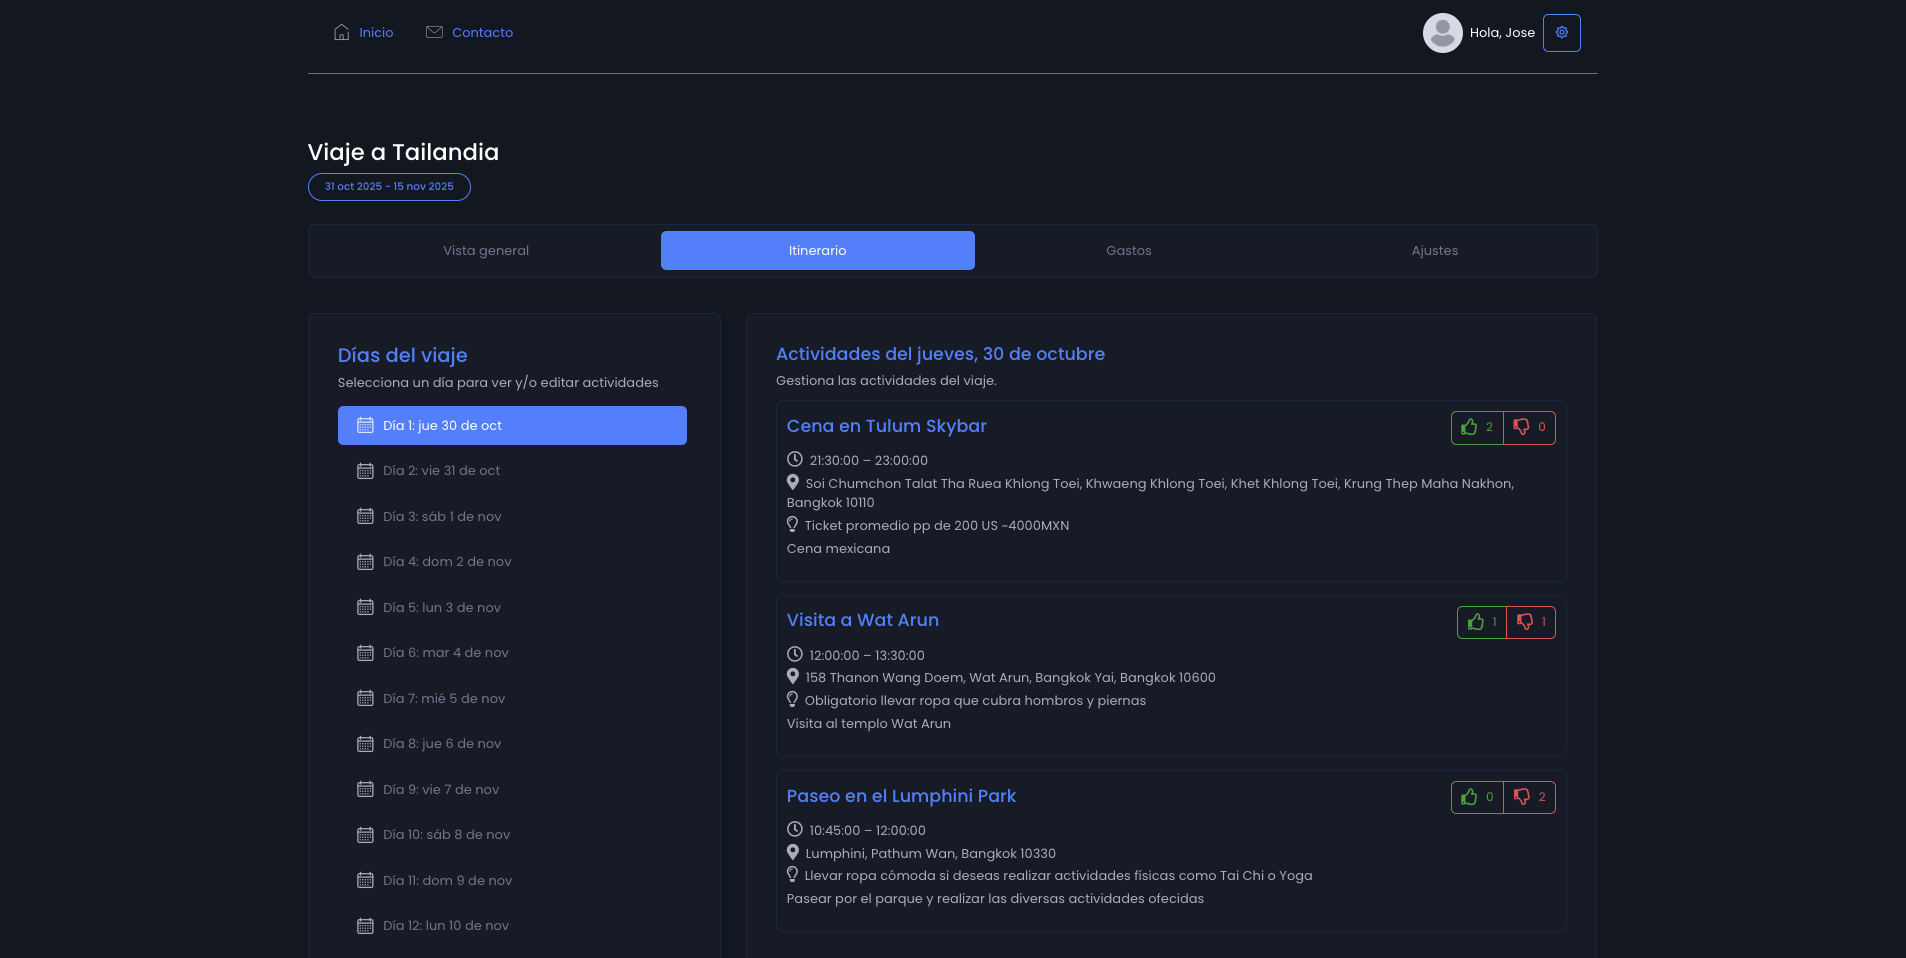1906x958 pixels.
Task: Click the trip date range badge
Action: click(389, 187)
